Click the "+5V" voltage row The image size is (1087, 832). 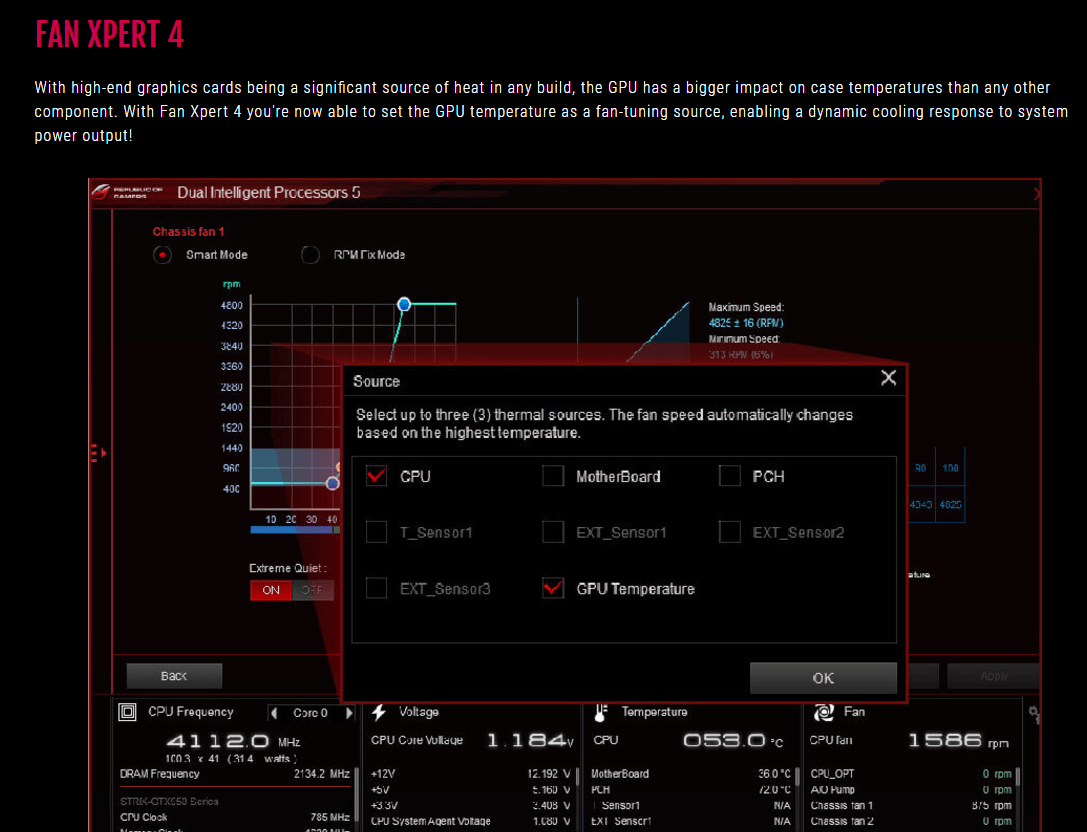[x=471, y=790]
